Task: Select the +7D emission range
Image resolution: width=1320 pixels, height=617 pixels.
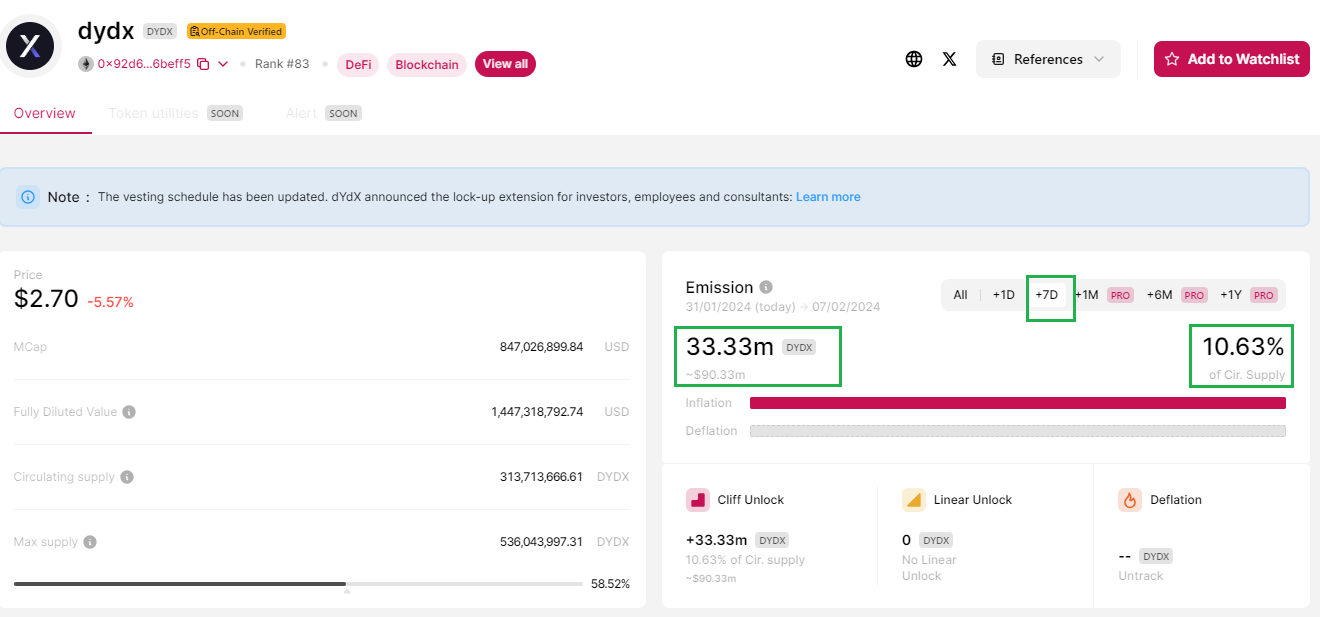Action: 1047,295
